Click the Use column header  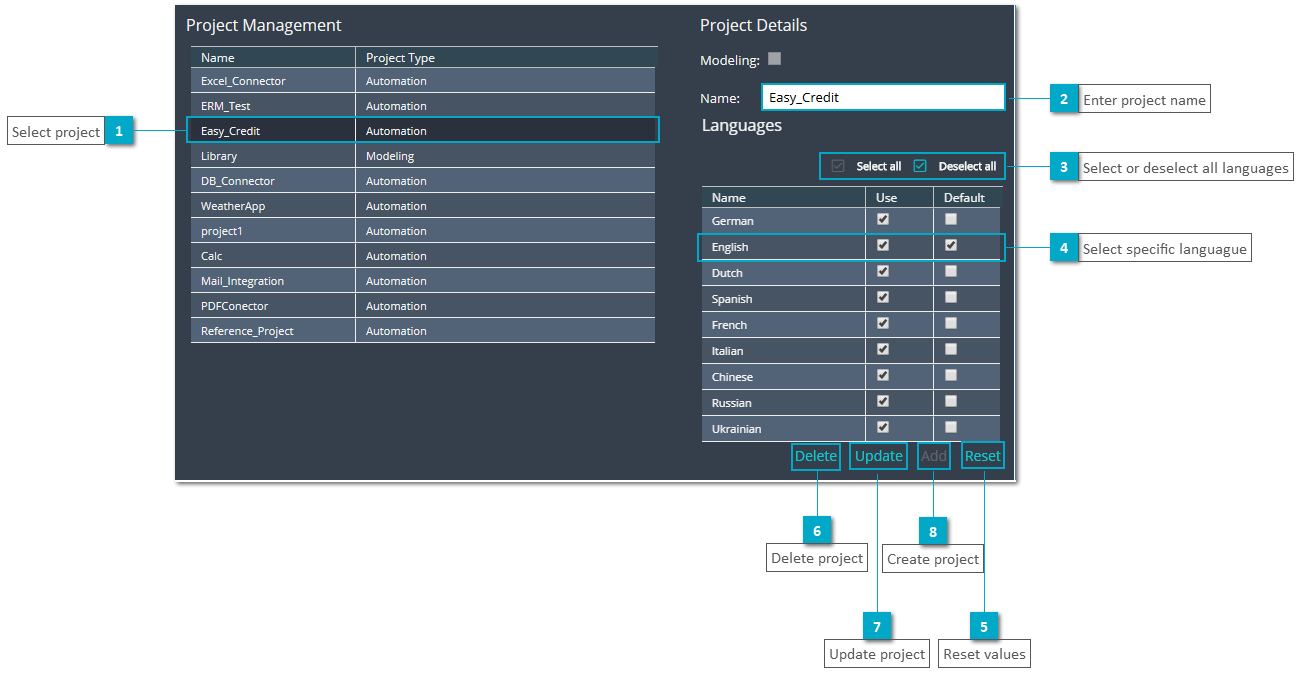point(899,197)
